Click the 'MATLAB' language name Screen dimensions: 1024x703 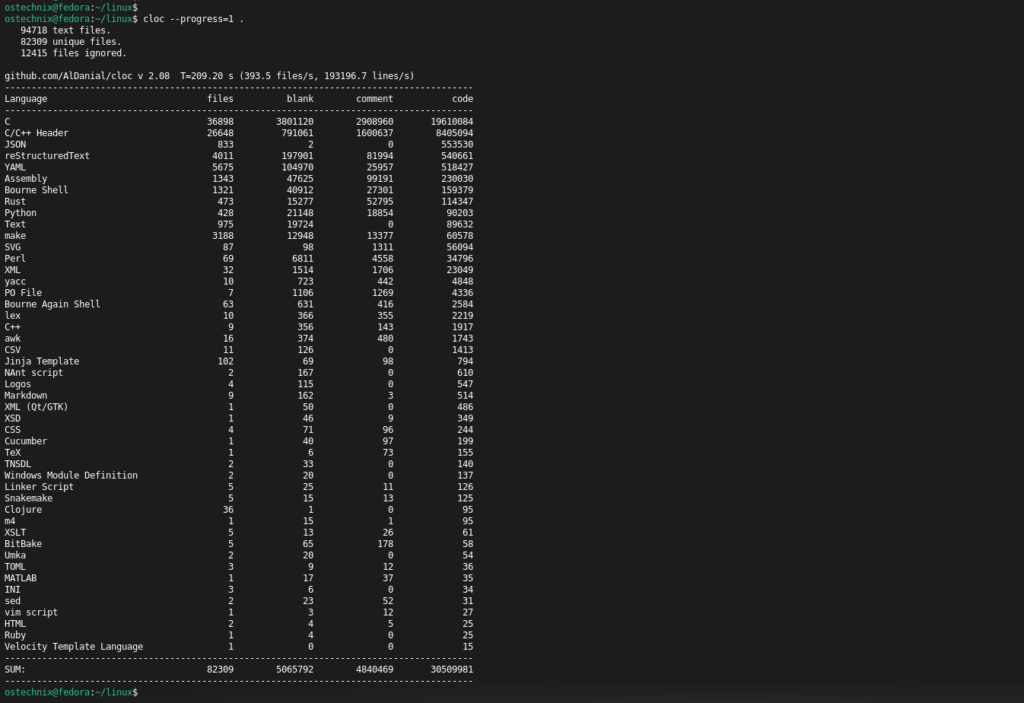click(x=20, y=578)
